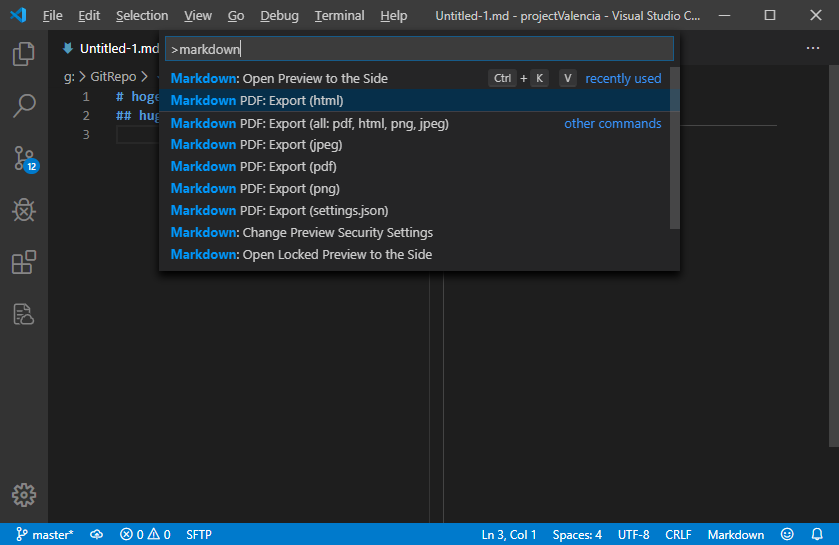The image size is (839, 545).
Task: Run Markdown PDF: Export (html)
Action: point(415,101)
